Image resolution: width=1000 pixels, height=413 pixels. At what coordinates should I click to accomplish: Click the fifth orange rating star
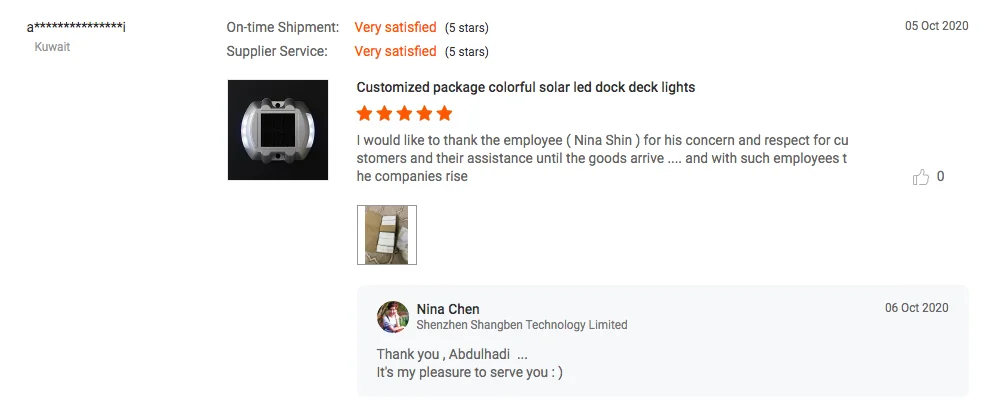coord(444,113)
